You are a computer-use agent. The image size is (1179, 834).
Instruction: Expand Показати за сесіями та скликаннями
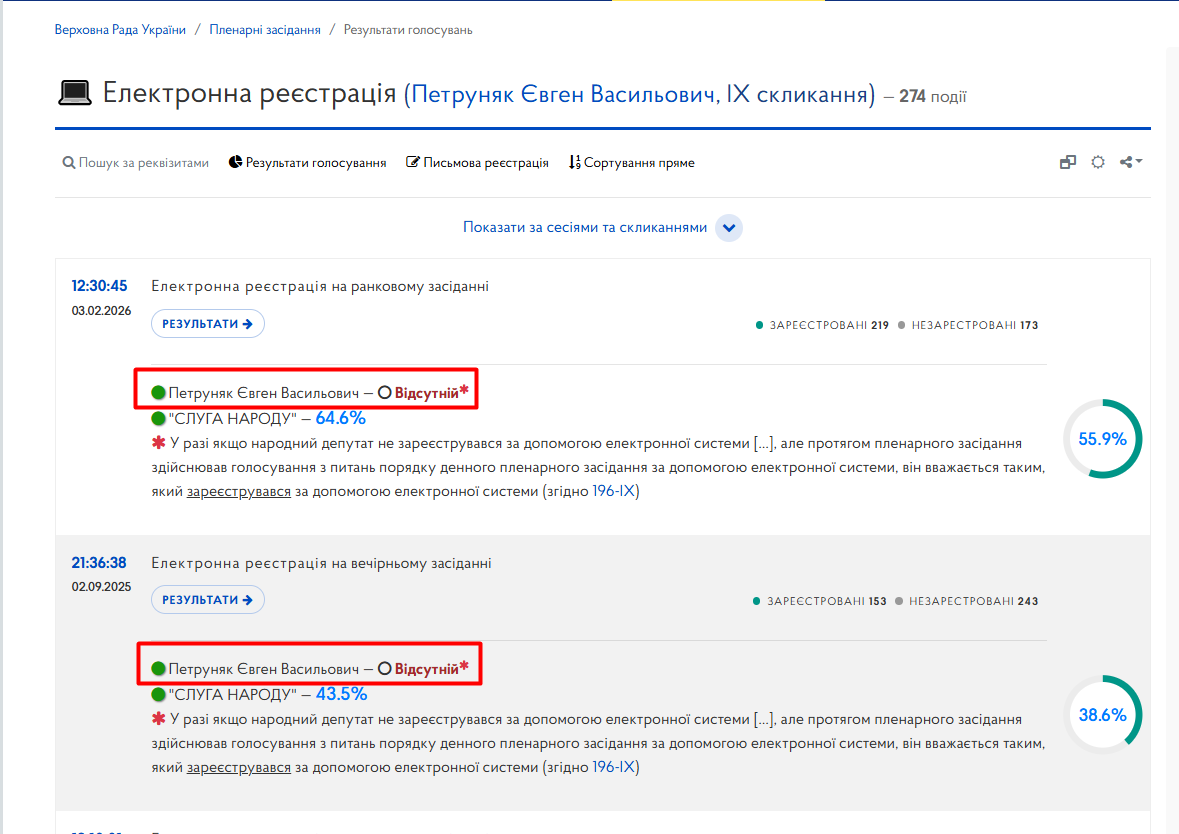(585, 227)
